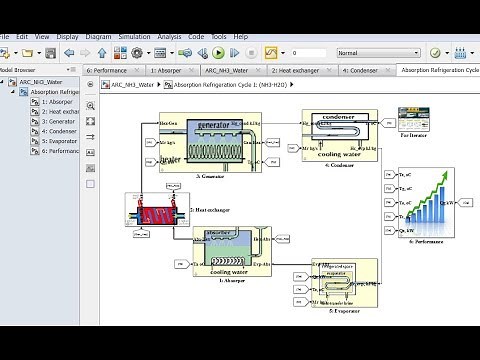480x360 pixels.
Task: Open the Display menu
Action: tap(67, 37)
